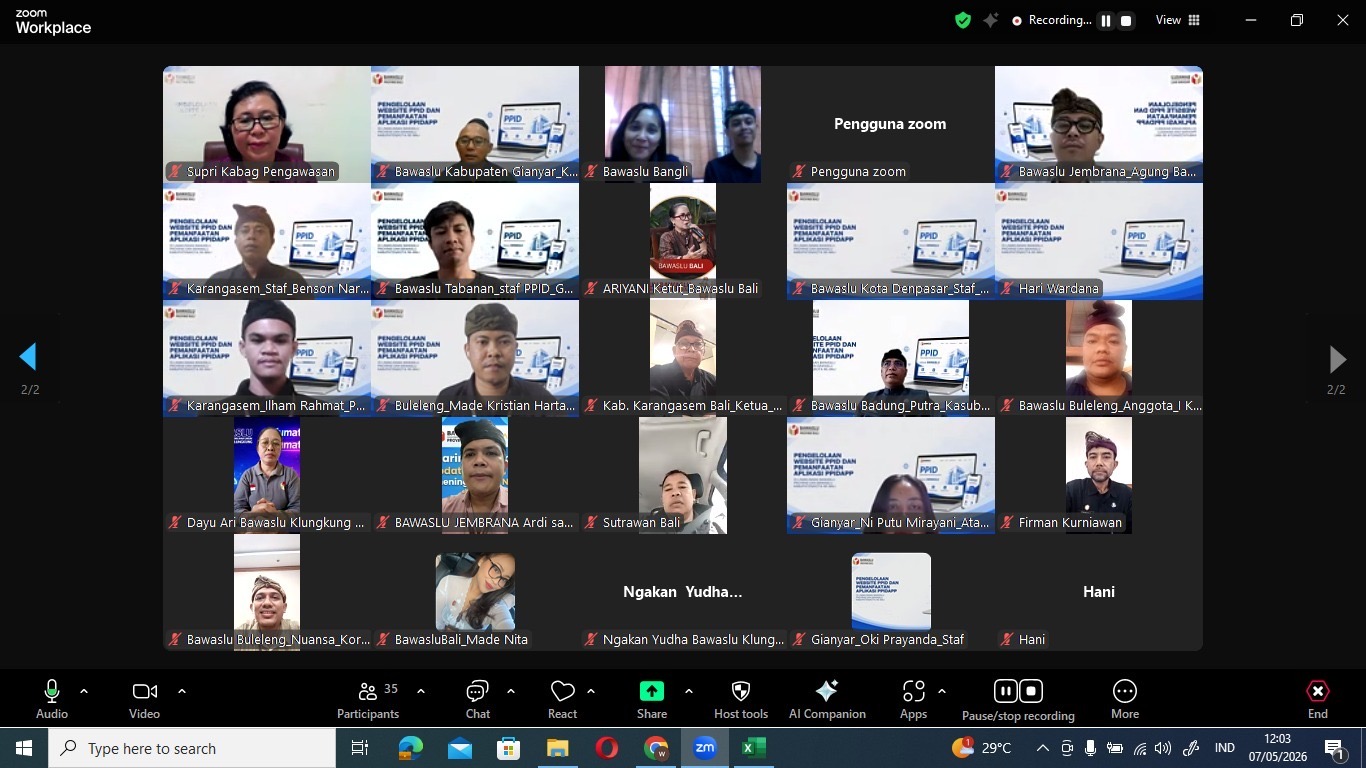1366x768 pixels.
Task: Toggle the microphone with the Audio button
Action: coord(52,699)
